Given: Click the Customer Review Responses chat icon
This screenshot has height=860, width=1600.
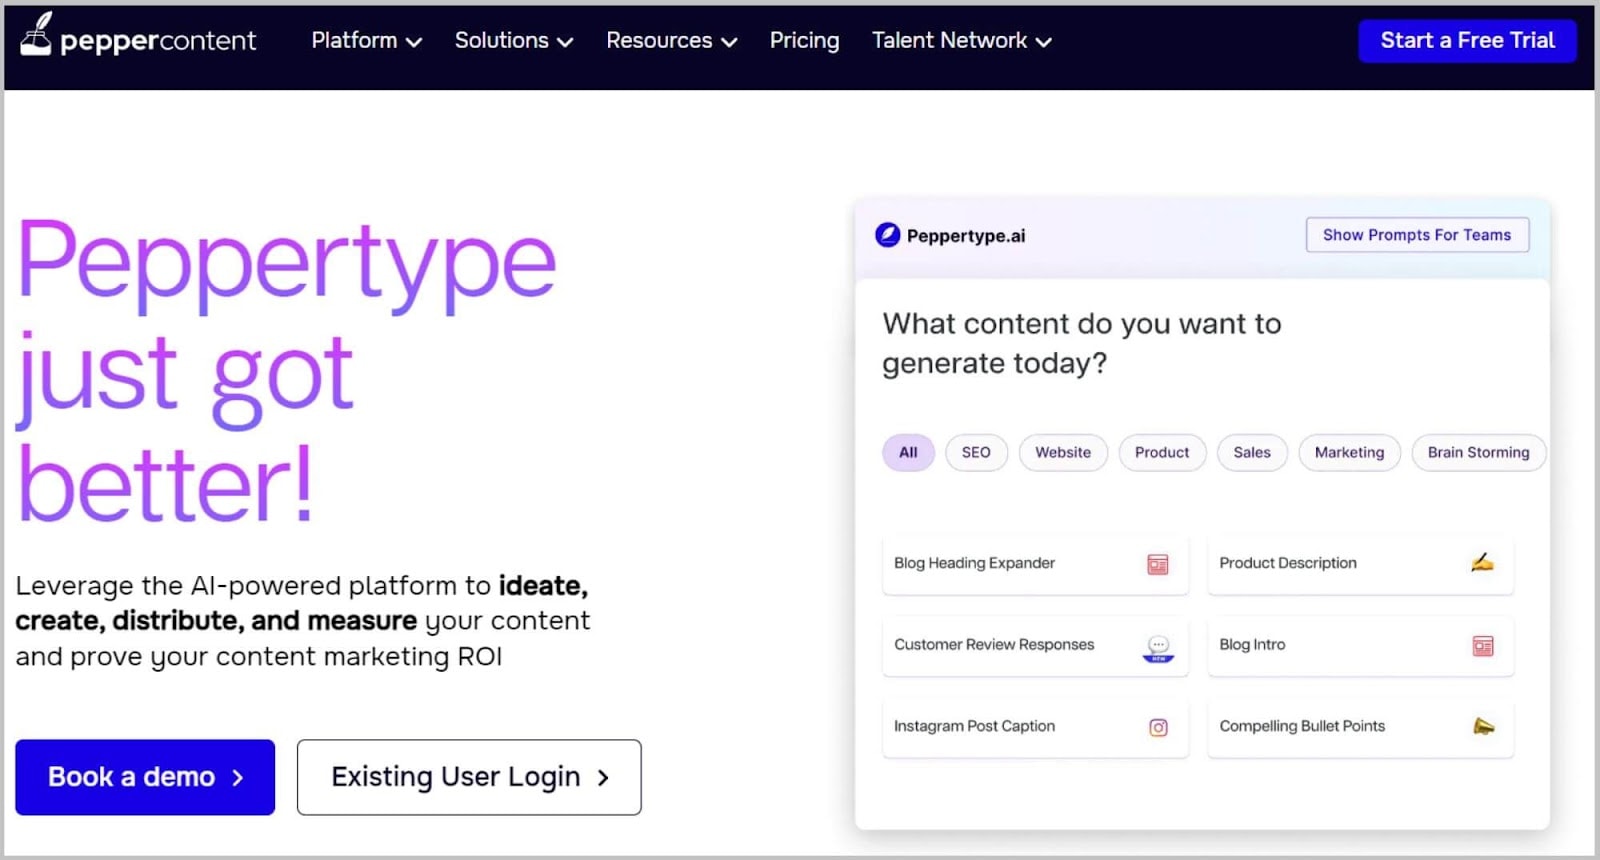Looking at the screenshot, I should pos(1158,647).
